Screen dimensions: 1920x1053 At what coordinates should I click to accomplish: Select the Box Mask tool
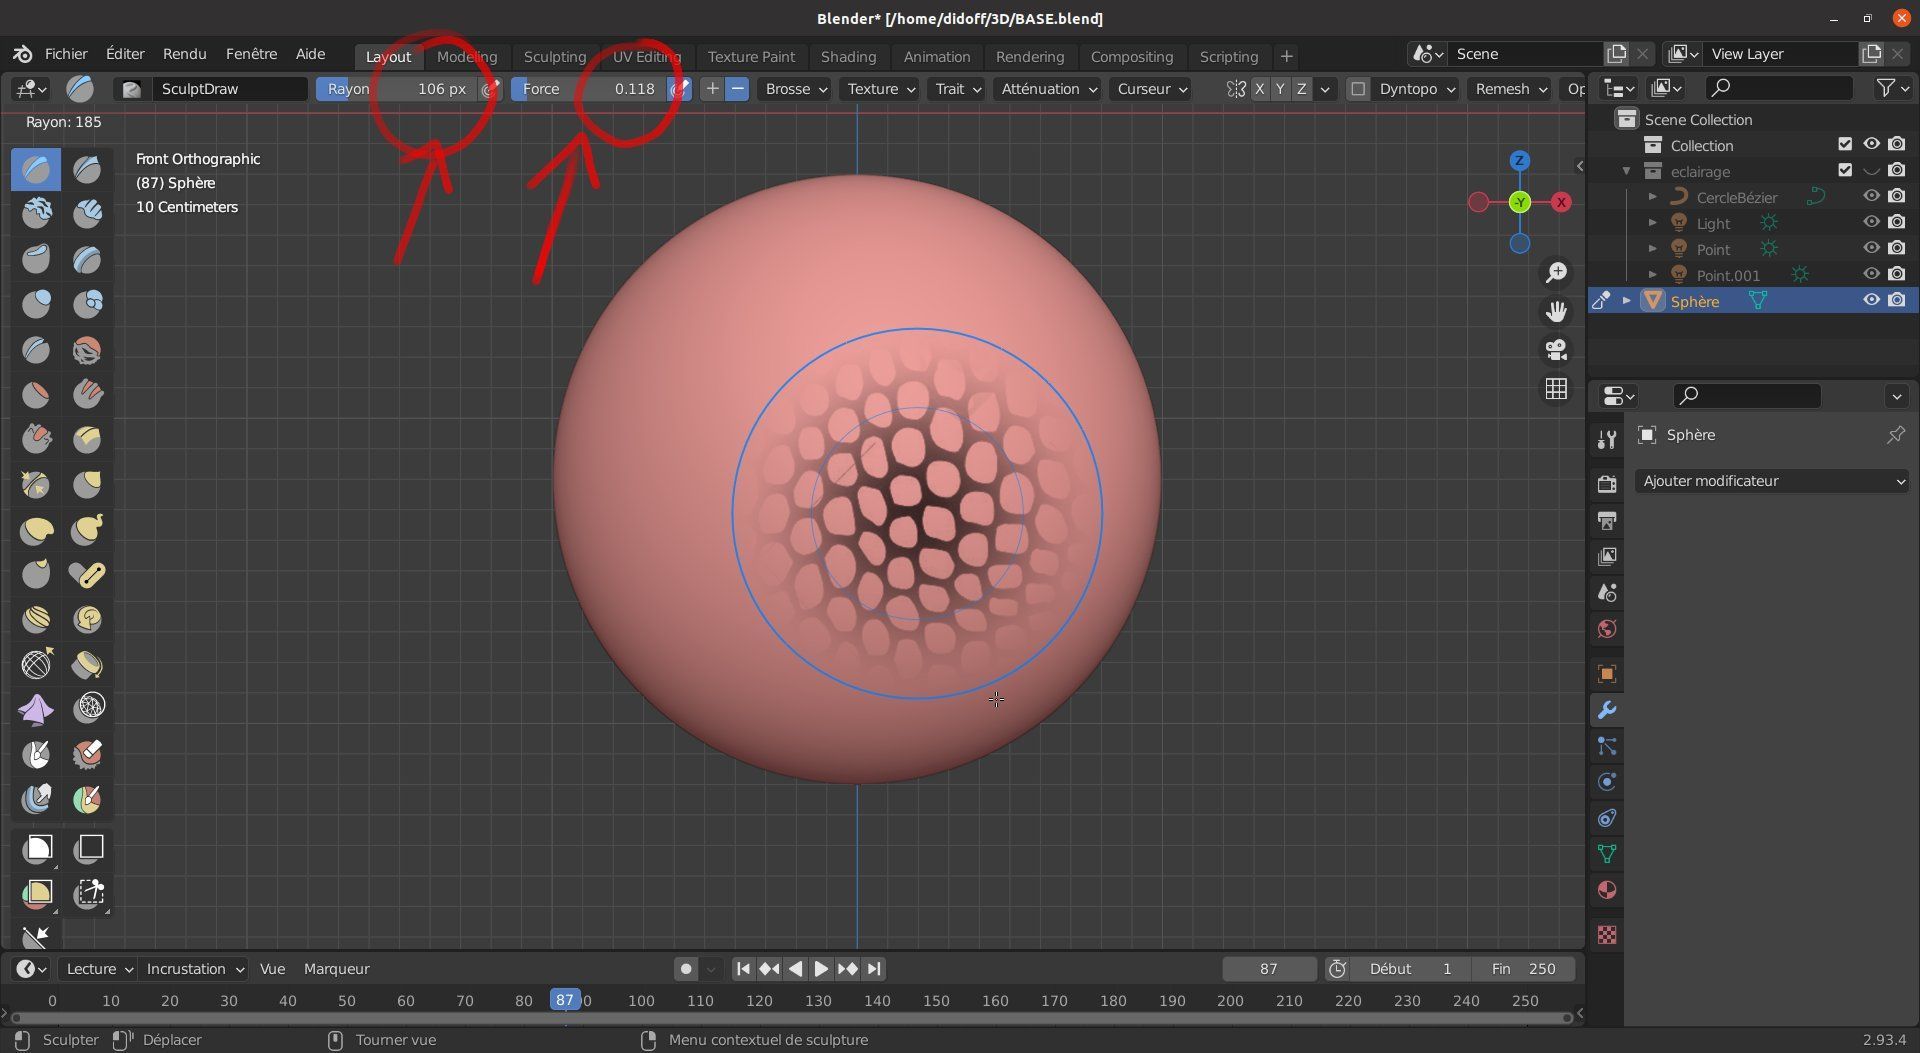(37, 849)
